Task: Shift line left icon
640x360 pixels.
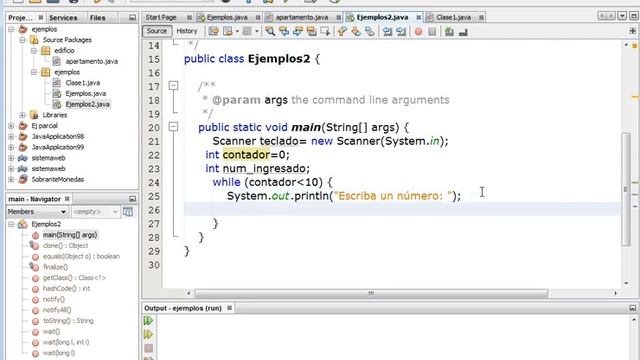Action: click(387, 31)
